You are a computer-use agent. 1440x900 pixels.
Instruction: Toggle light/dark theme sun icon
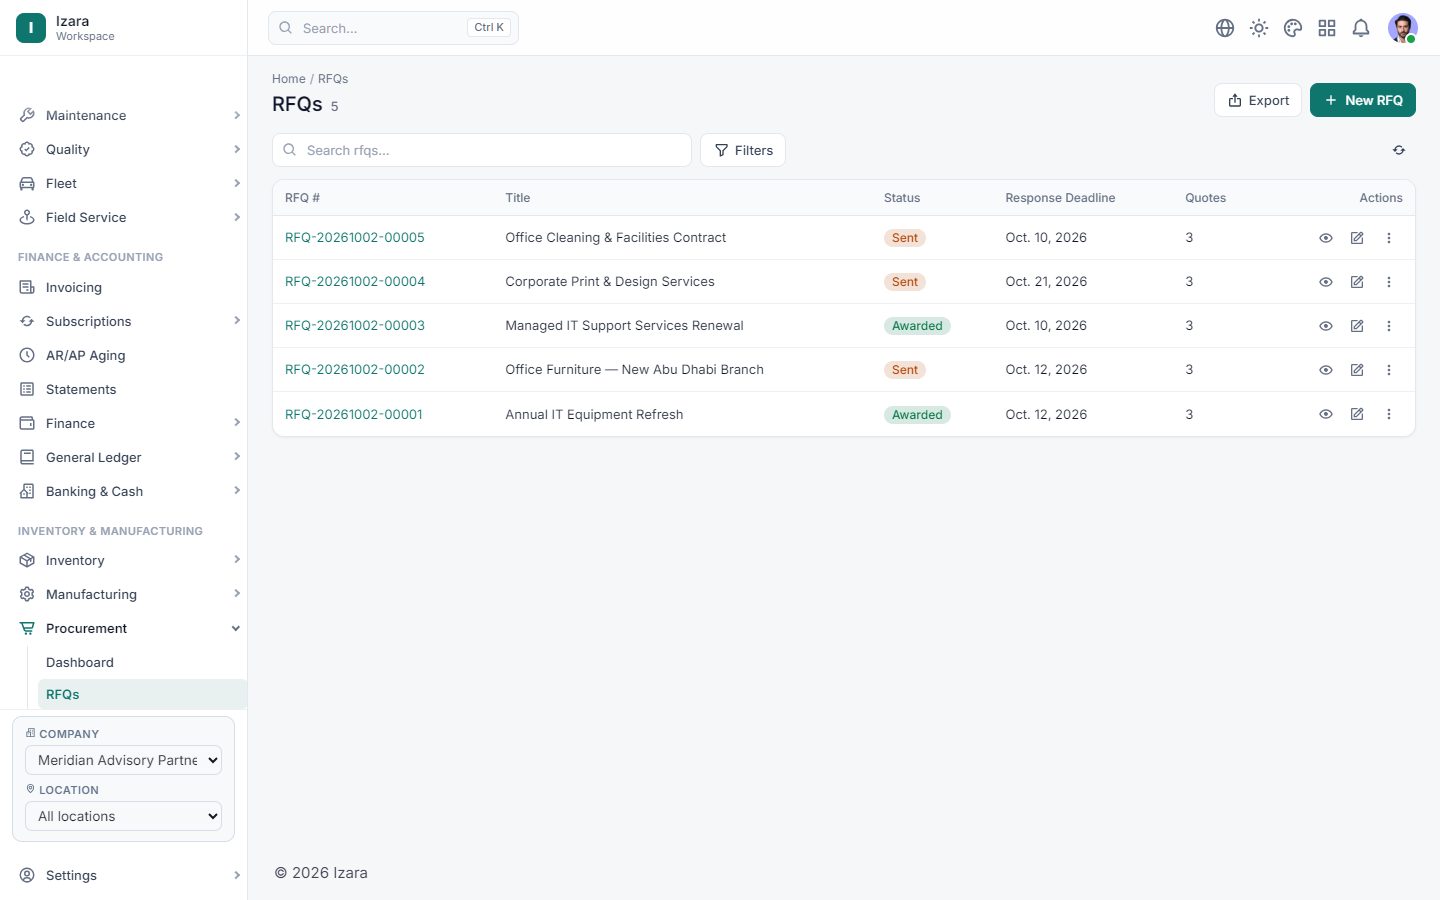(x=1259, y=28)
